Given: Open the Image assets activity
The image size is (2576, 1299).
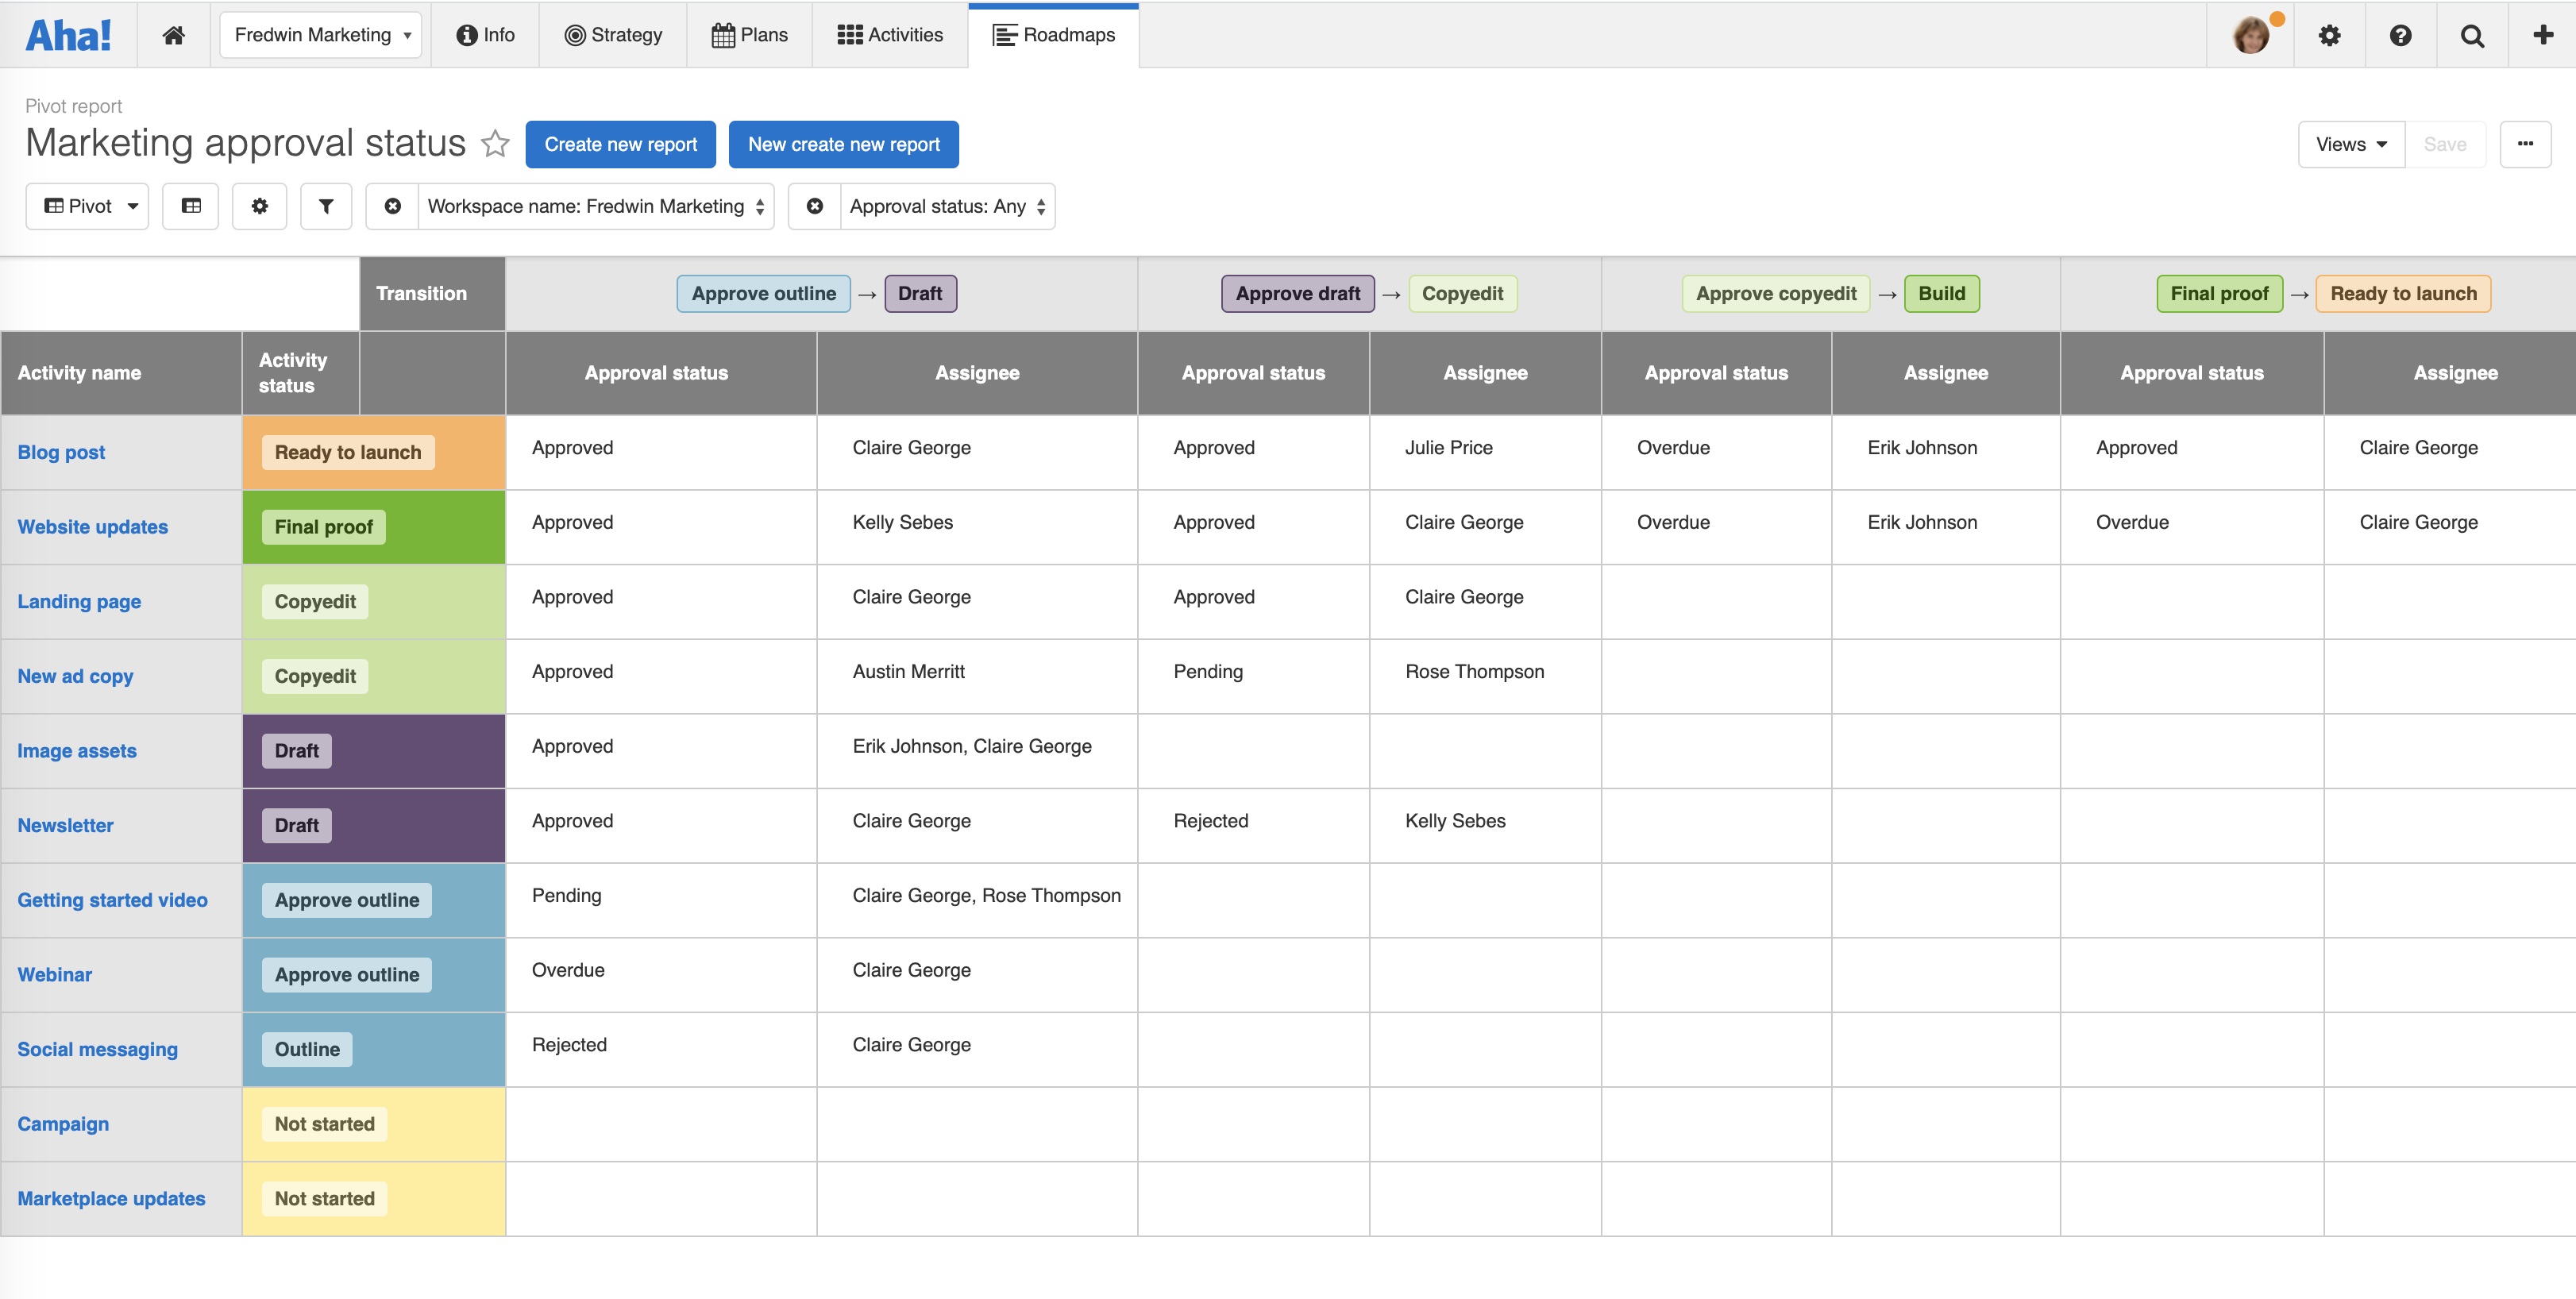Looking at the screenshot, I should click(77, 751).
